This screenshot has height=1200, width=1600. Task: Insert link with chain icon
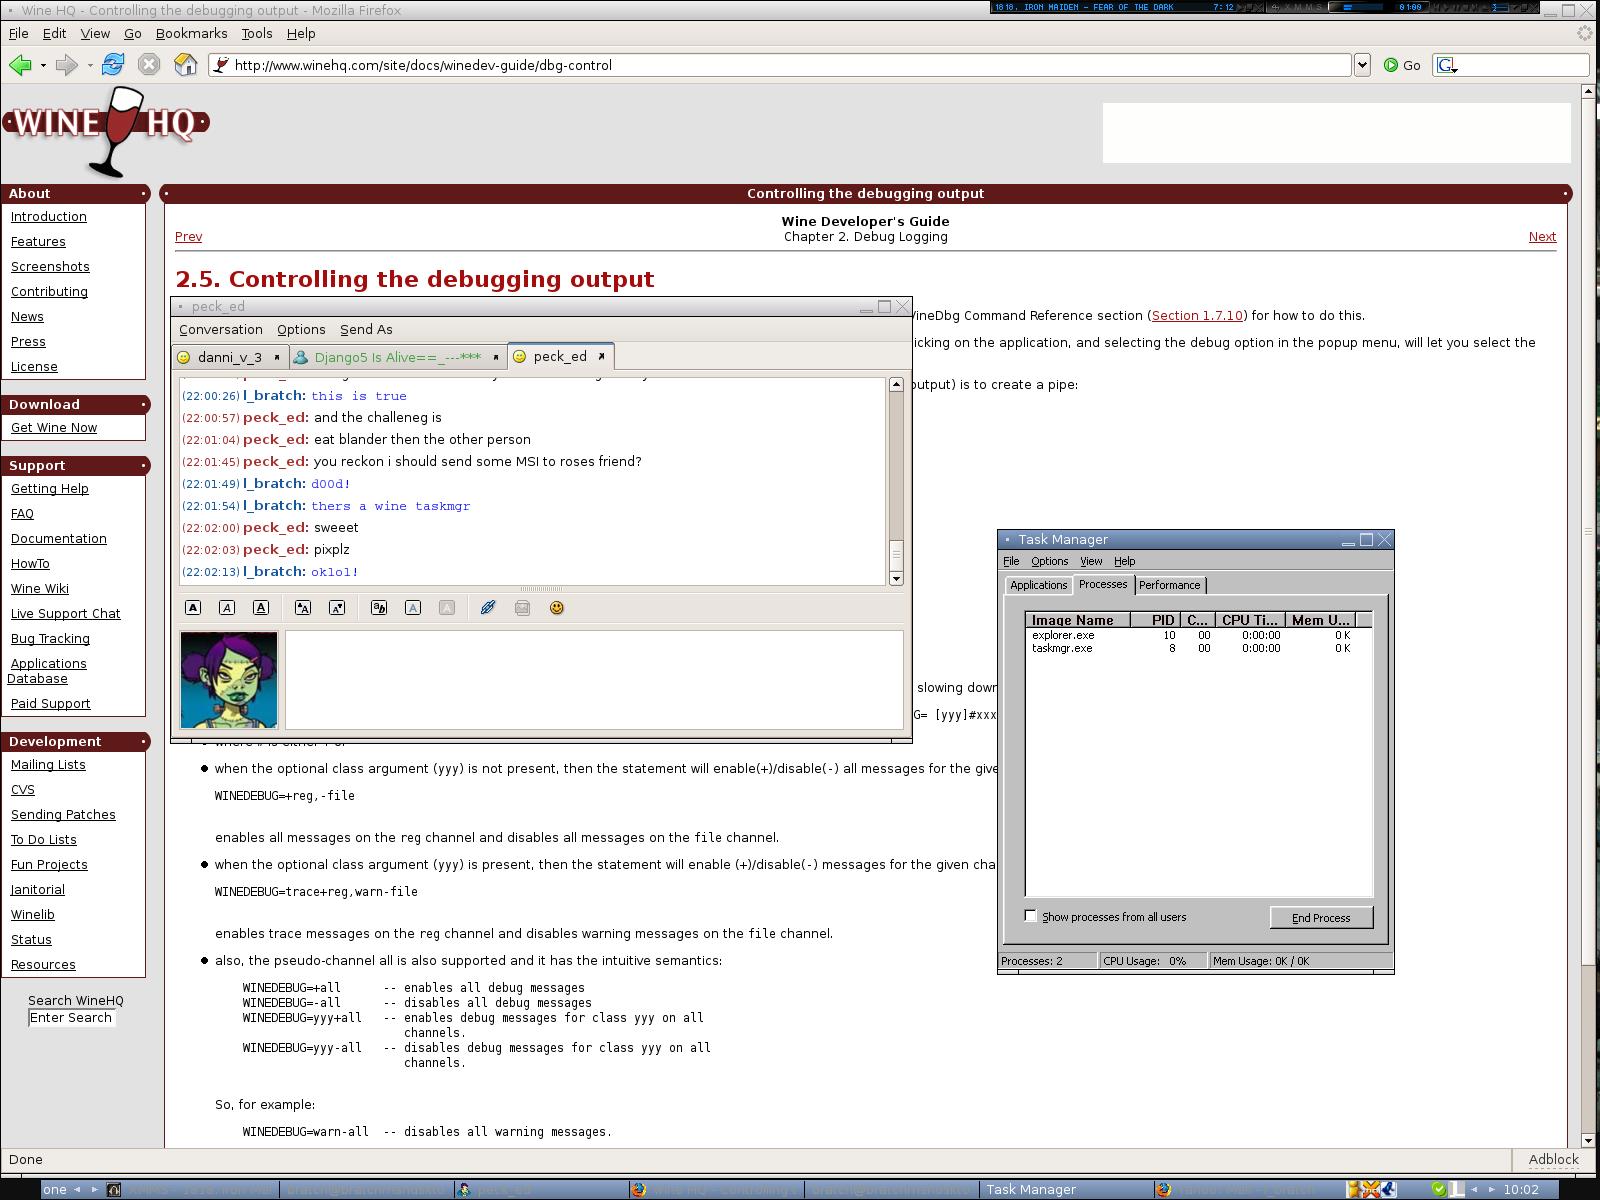488,608
